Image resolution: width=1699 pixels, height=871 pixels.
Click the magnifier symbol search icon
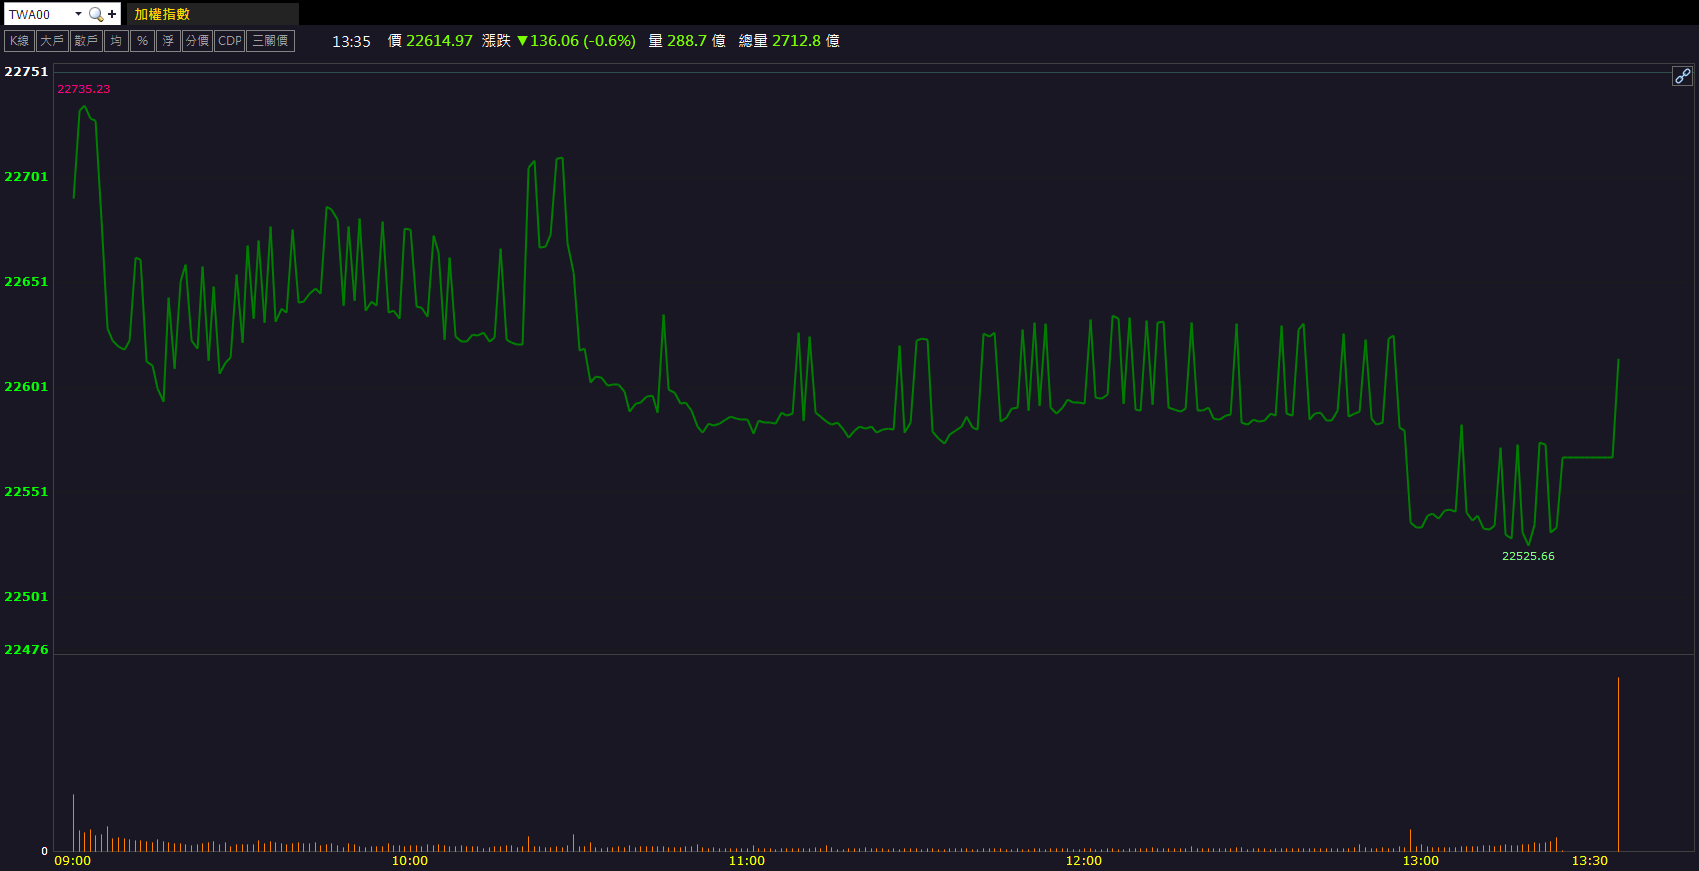[96, 14]
